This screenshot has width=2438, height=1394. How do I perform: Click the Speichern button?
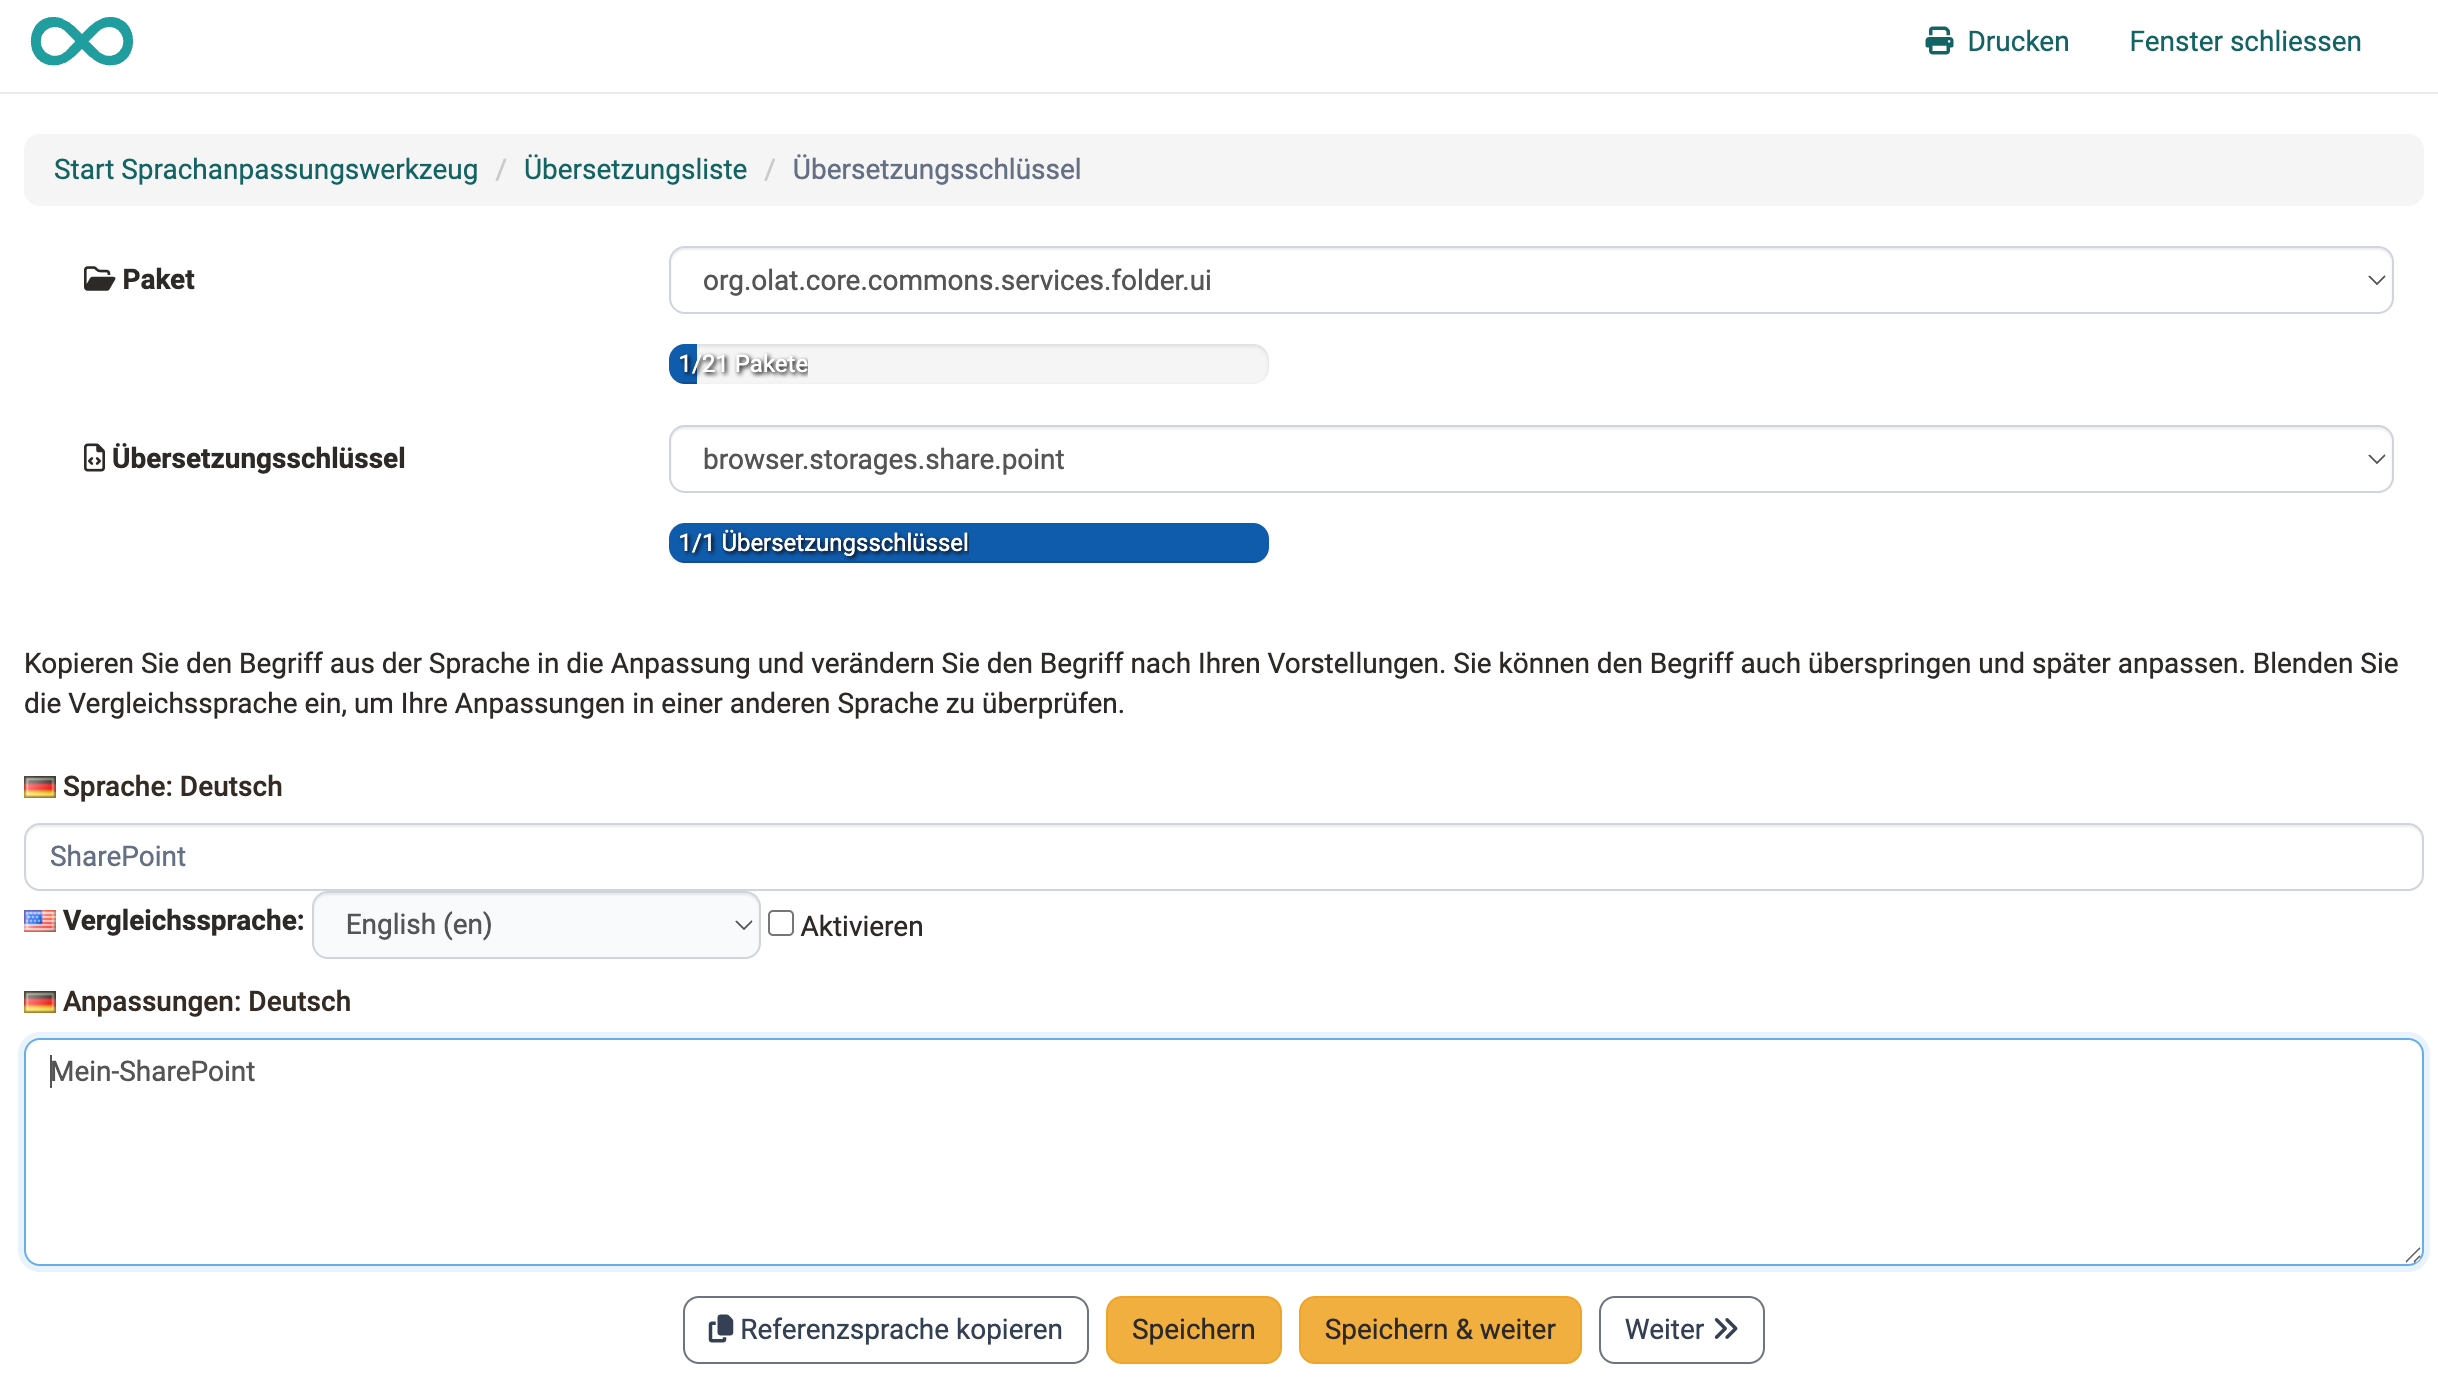point(1193,1329)
